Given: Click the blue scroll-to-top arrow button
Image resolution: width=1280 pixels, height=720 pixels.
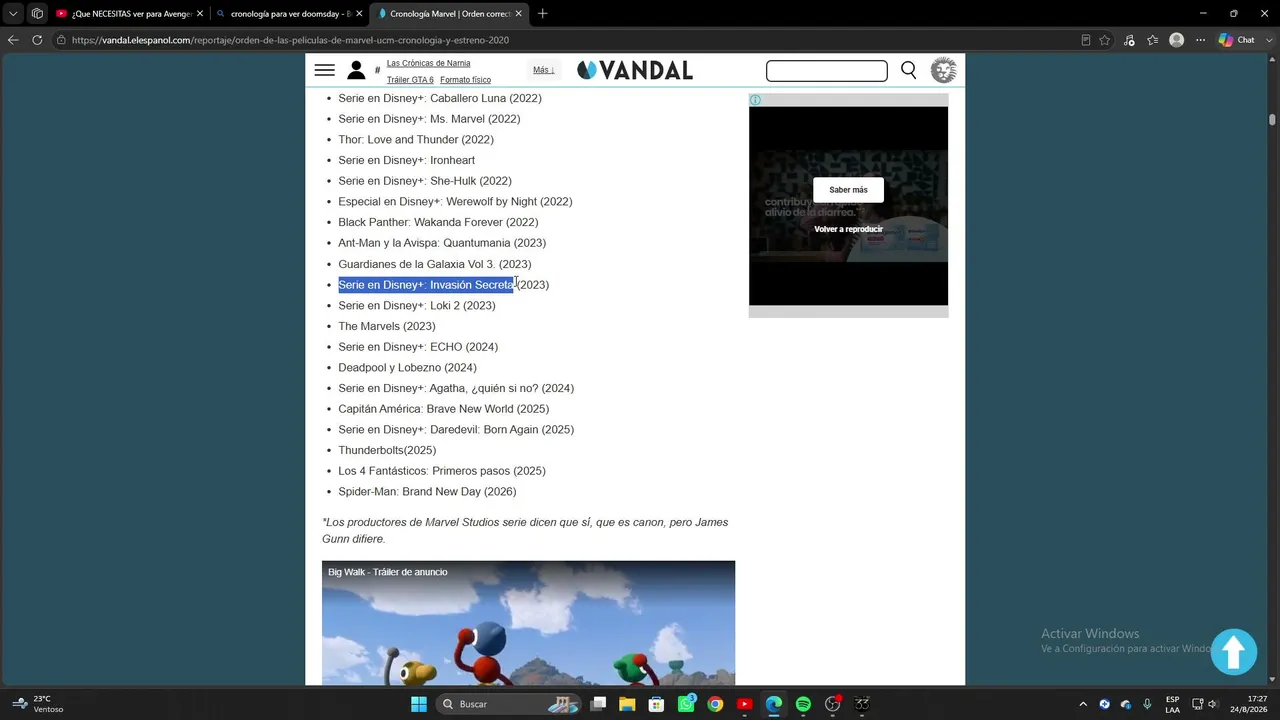Looking at the screenshot, I should coord(1233,652).
